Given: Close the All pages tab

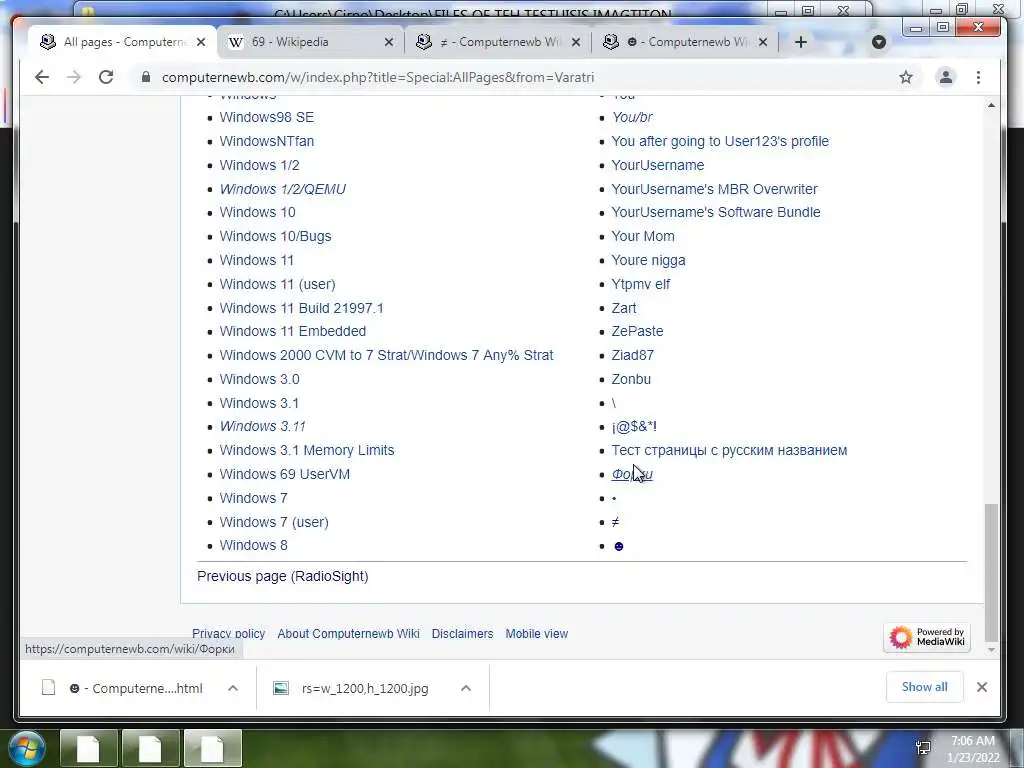Looking at the screenshot, I should [201, 42].
